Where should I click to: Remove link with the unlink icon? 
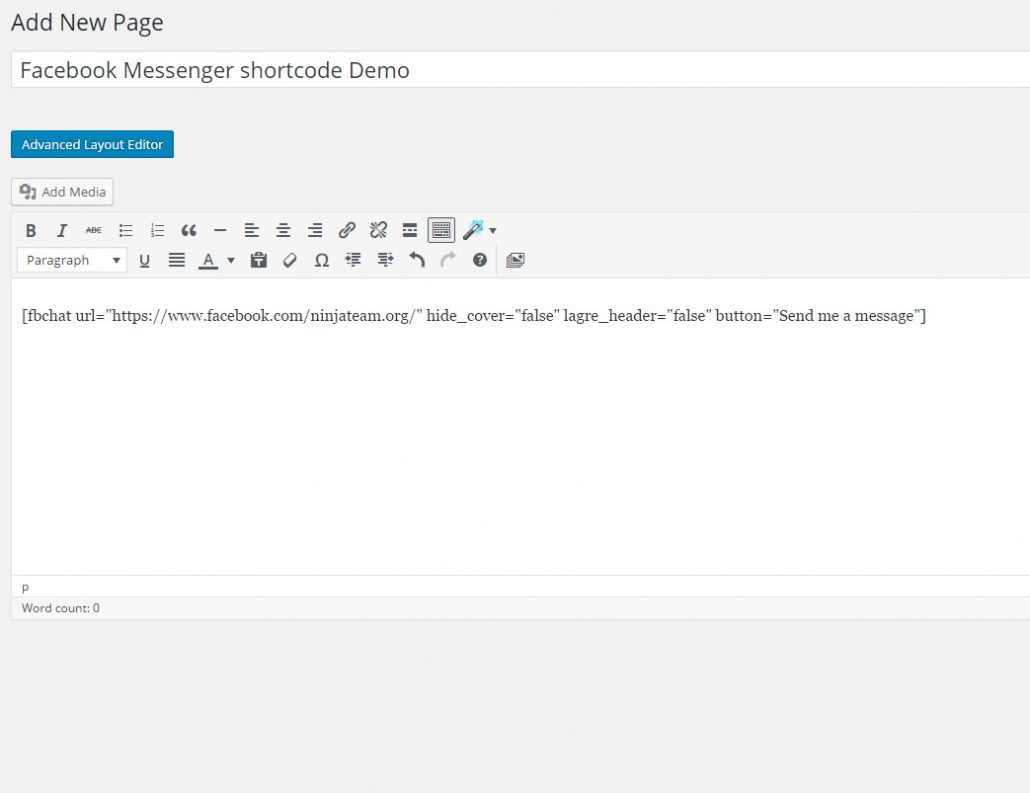(x=378, y=231)
